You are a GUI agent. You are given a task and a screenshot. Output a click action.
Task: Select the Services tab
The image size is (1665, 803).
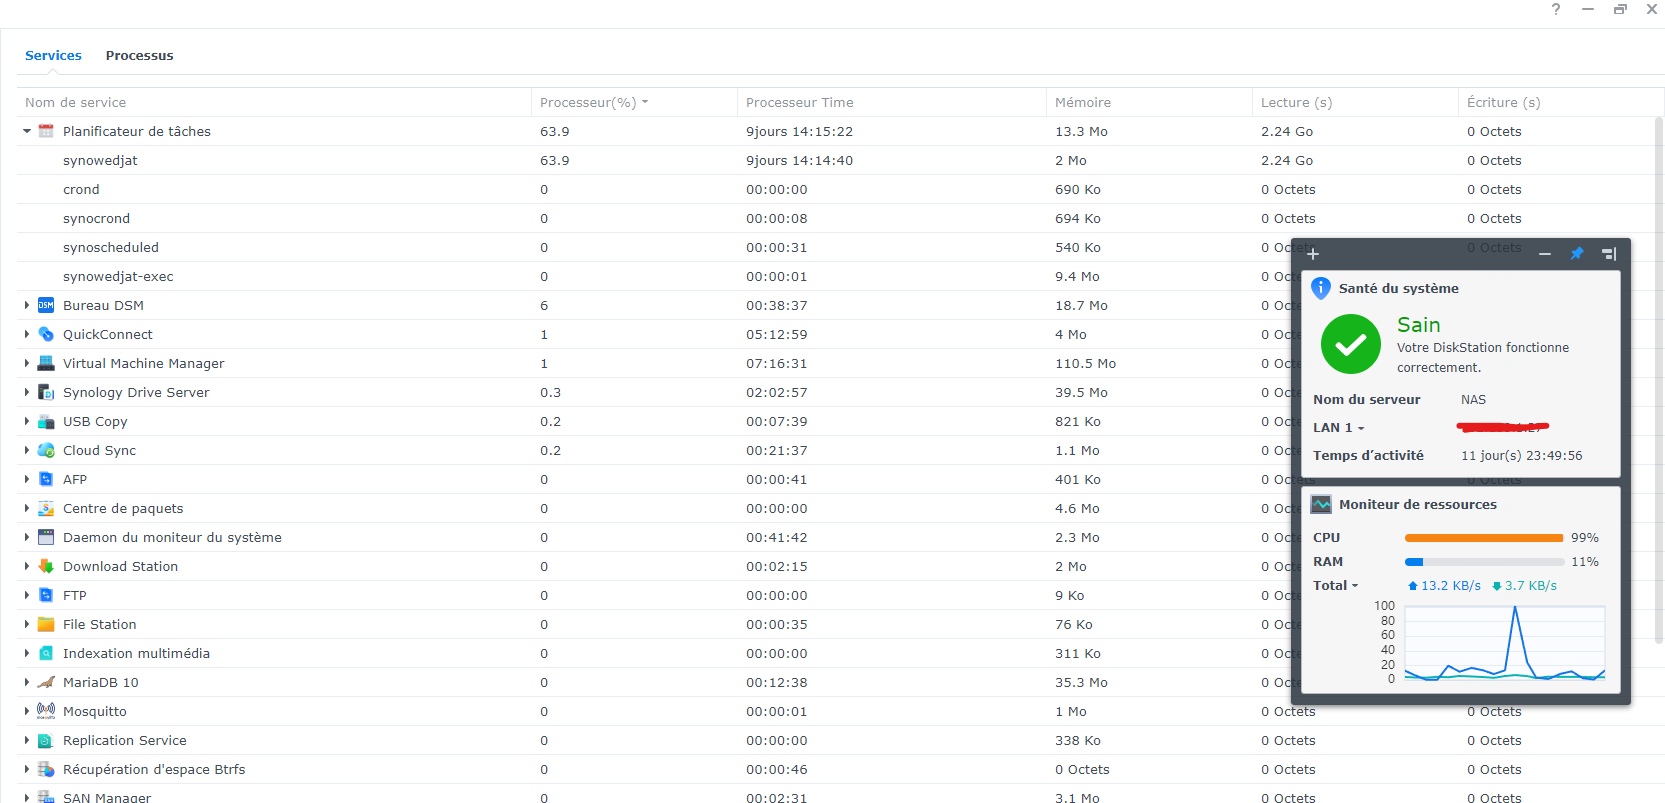point(53,56)
